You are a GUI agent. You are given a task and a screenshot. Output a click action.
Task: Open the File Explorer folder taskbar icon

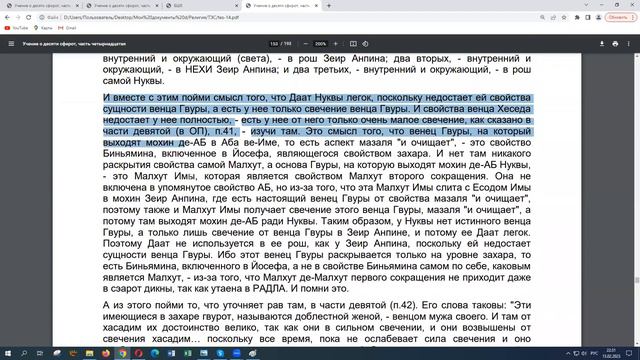tap(89, 353)
